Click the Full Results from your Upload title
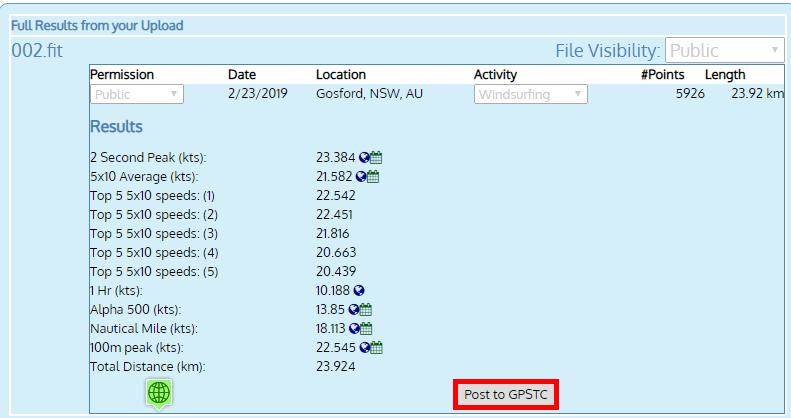Screen dimensions: 791x418 pos(96,25)
